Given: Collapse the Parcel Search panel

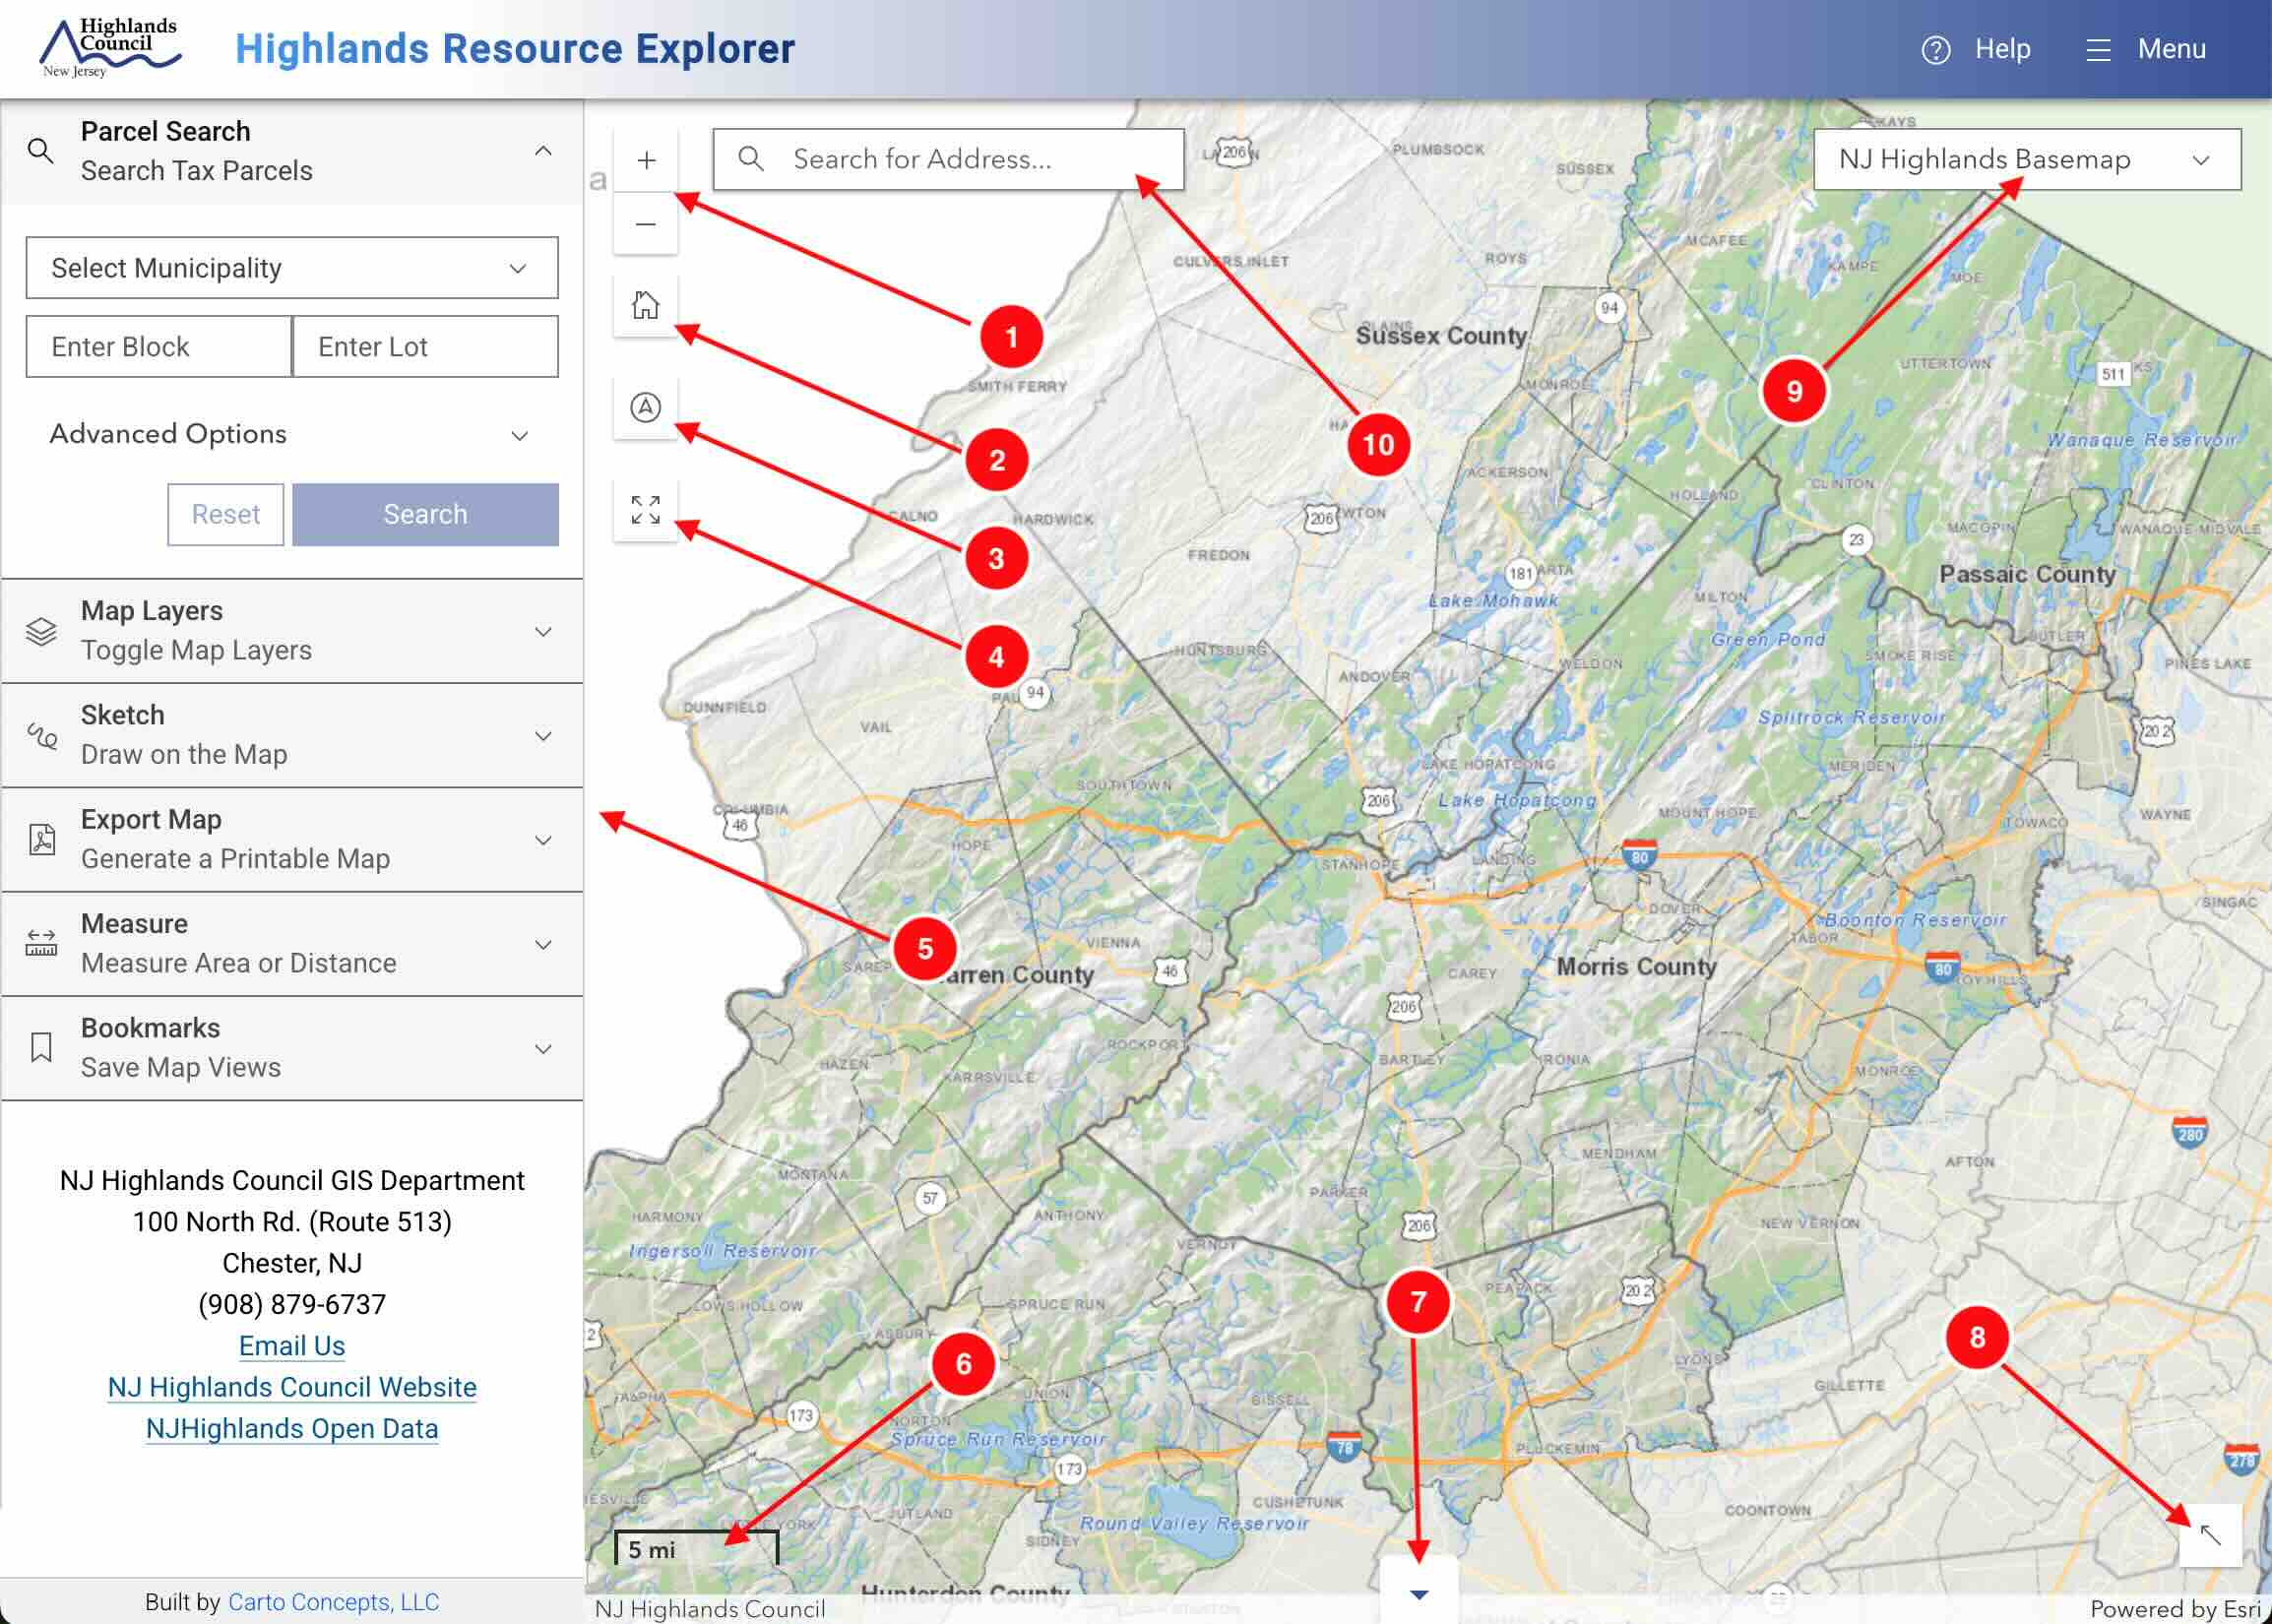Looking at the screenshot, I should click(545, 150).
